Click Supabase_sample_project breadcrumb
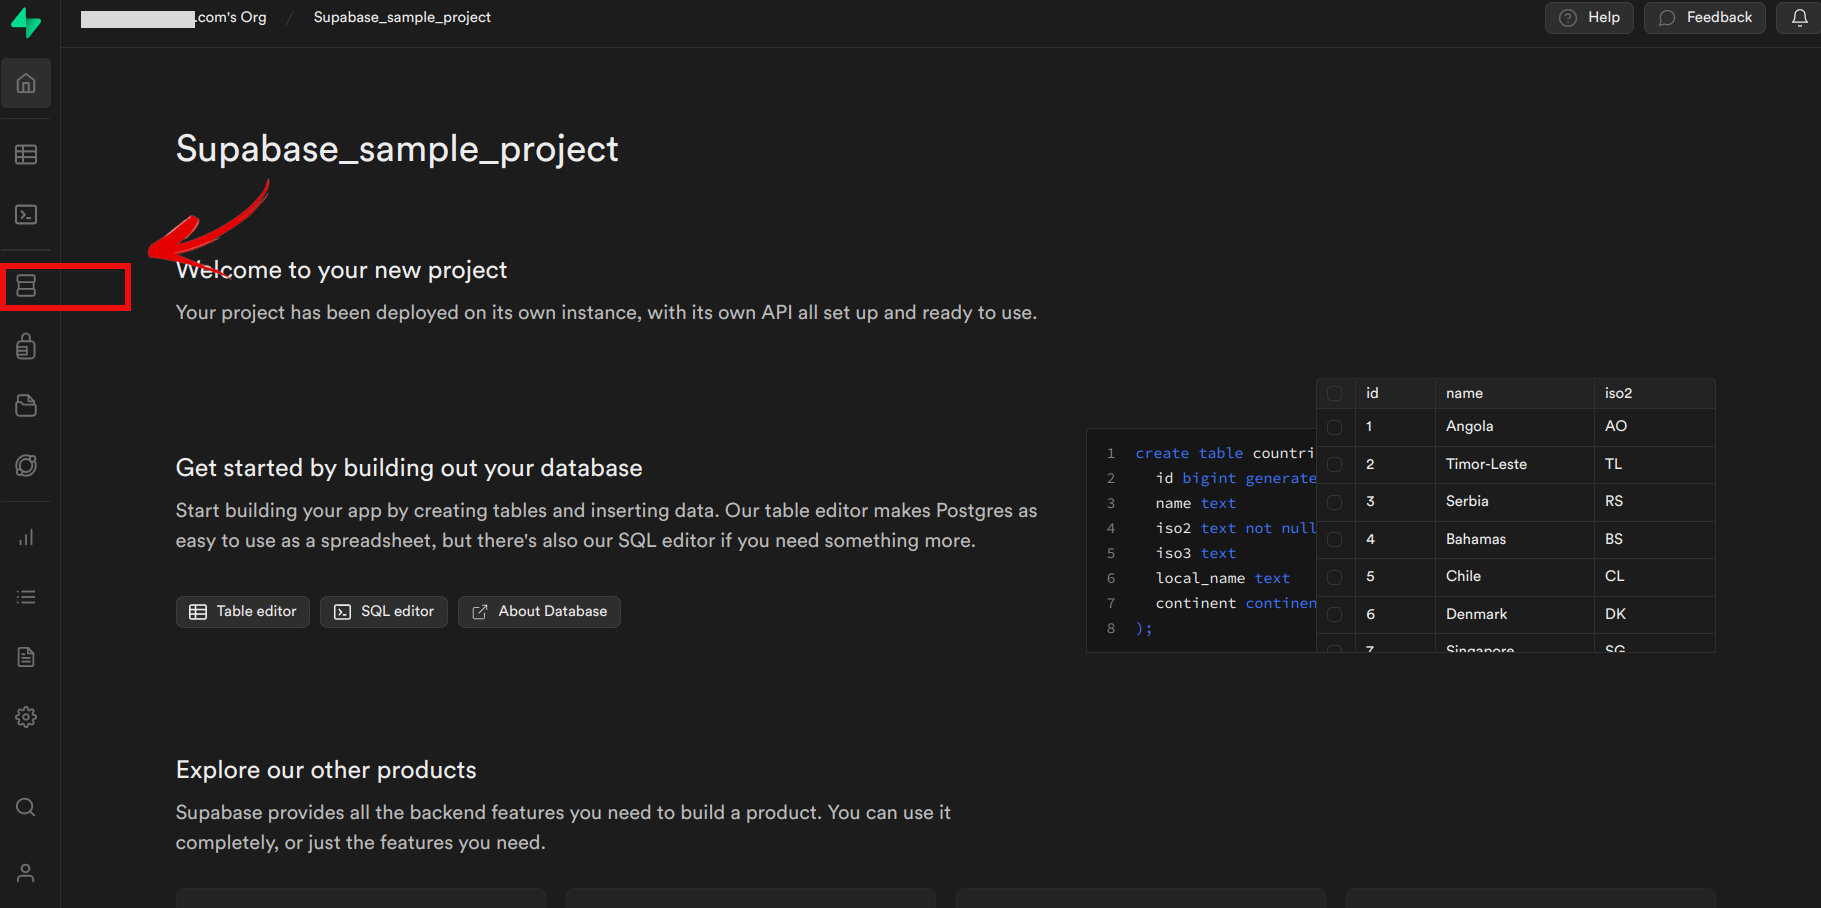 coord(402,18)
